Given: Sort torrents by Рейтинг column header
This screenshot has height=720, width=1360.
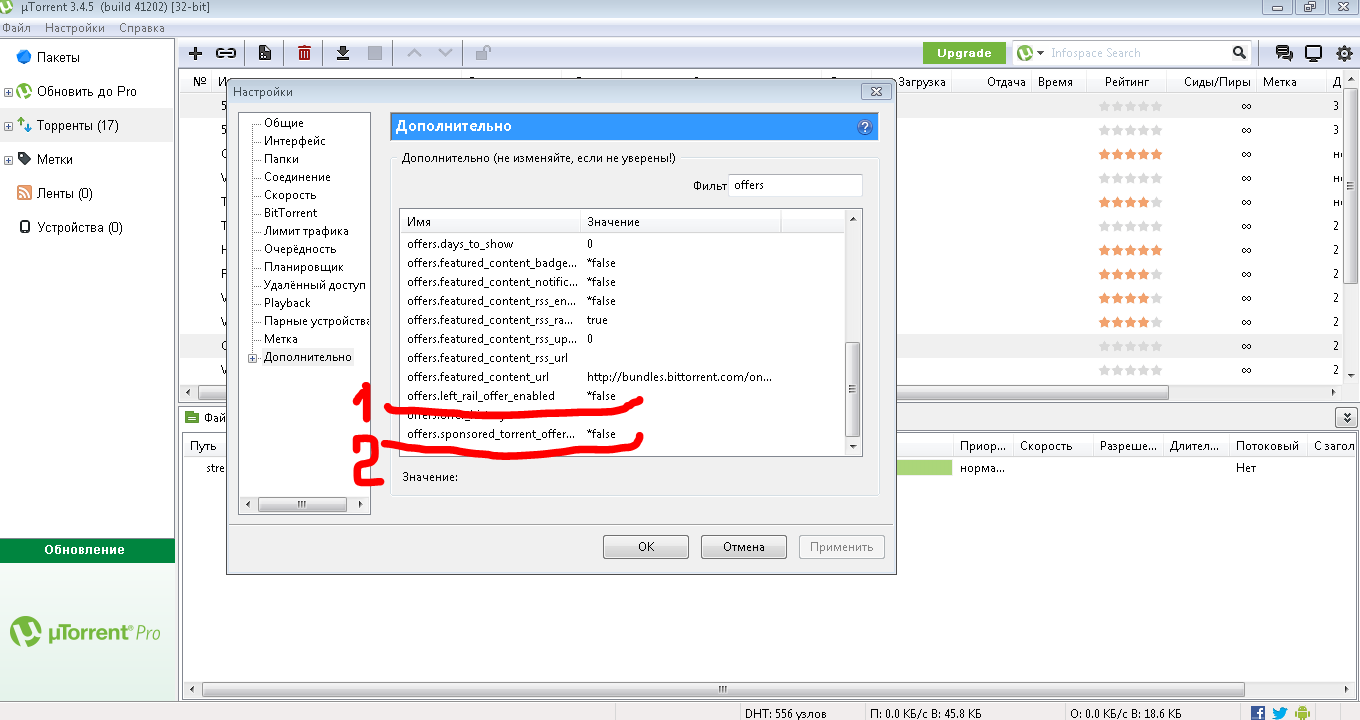Looking at the screenshot, I should pyautogui.click(x=1127, y=82).
